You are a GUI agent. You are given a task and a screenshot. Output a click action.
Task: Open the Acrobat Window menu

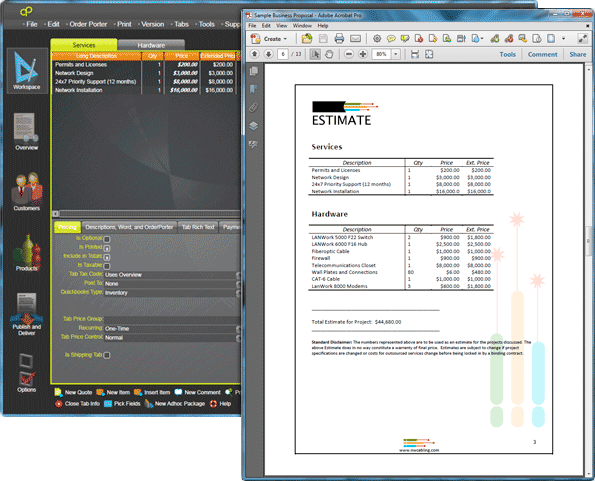coord(302,26)
